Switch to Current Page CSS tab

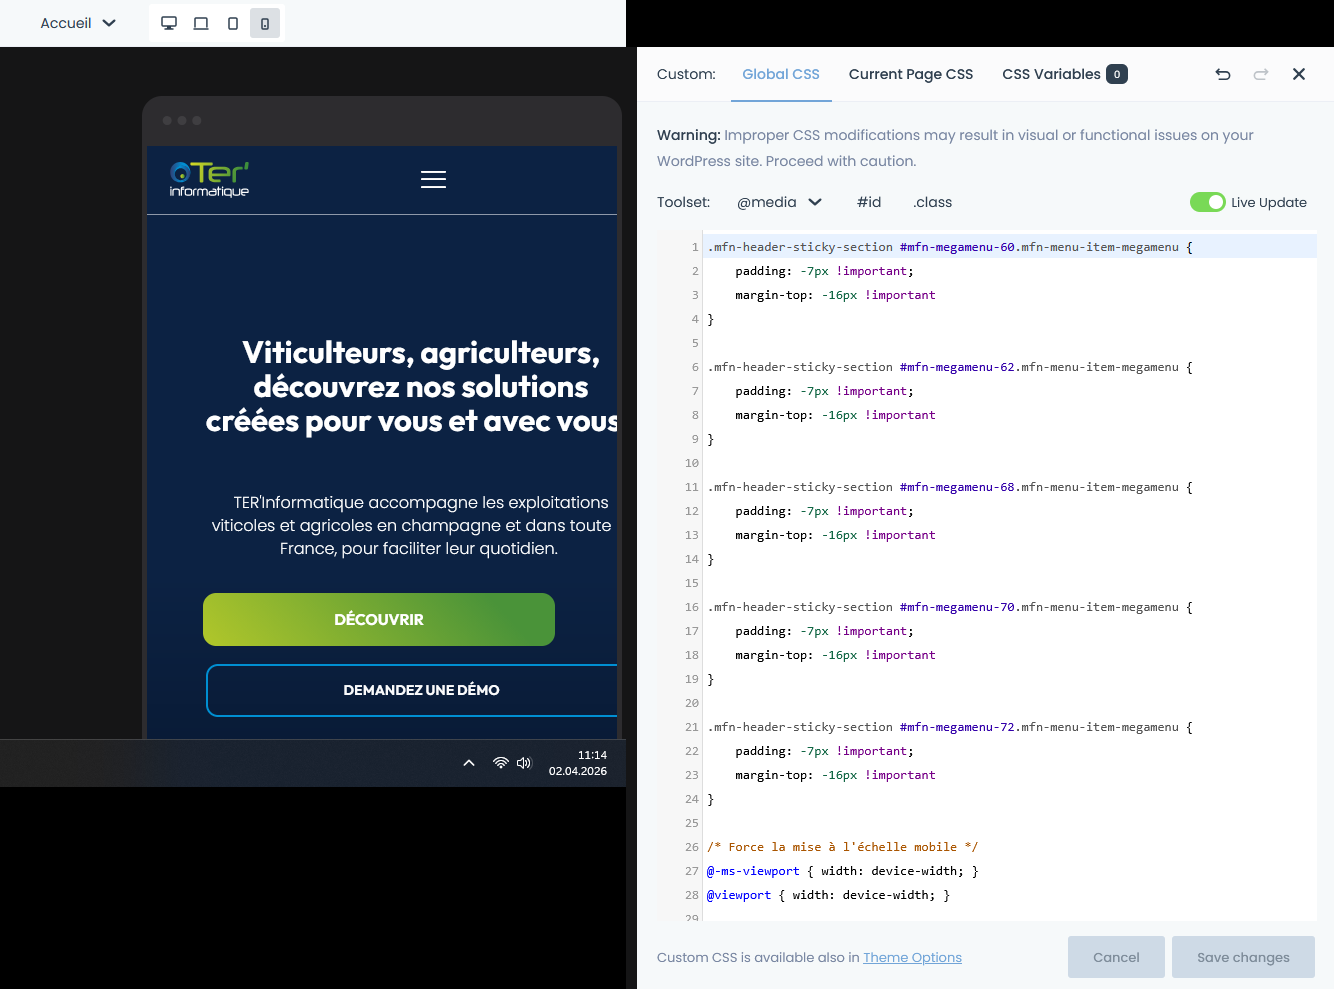point(910,74)
